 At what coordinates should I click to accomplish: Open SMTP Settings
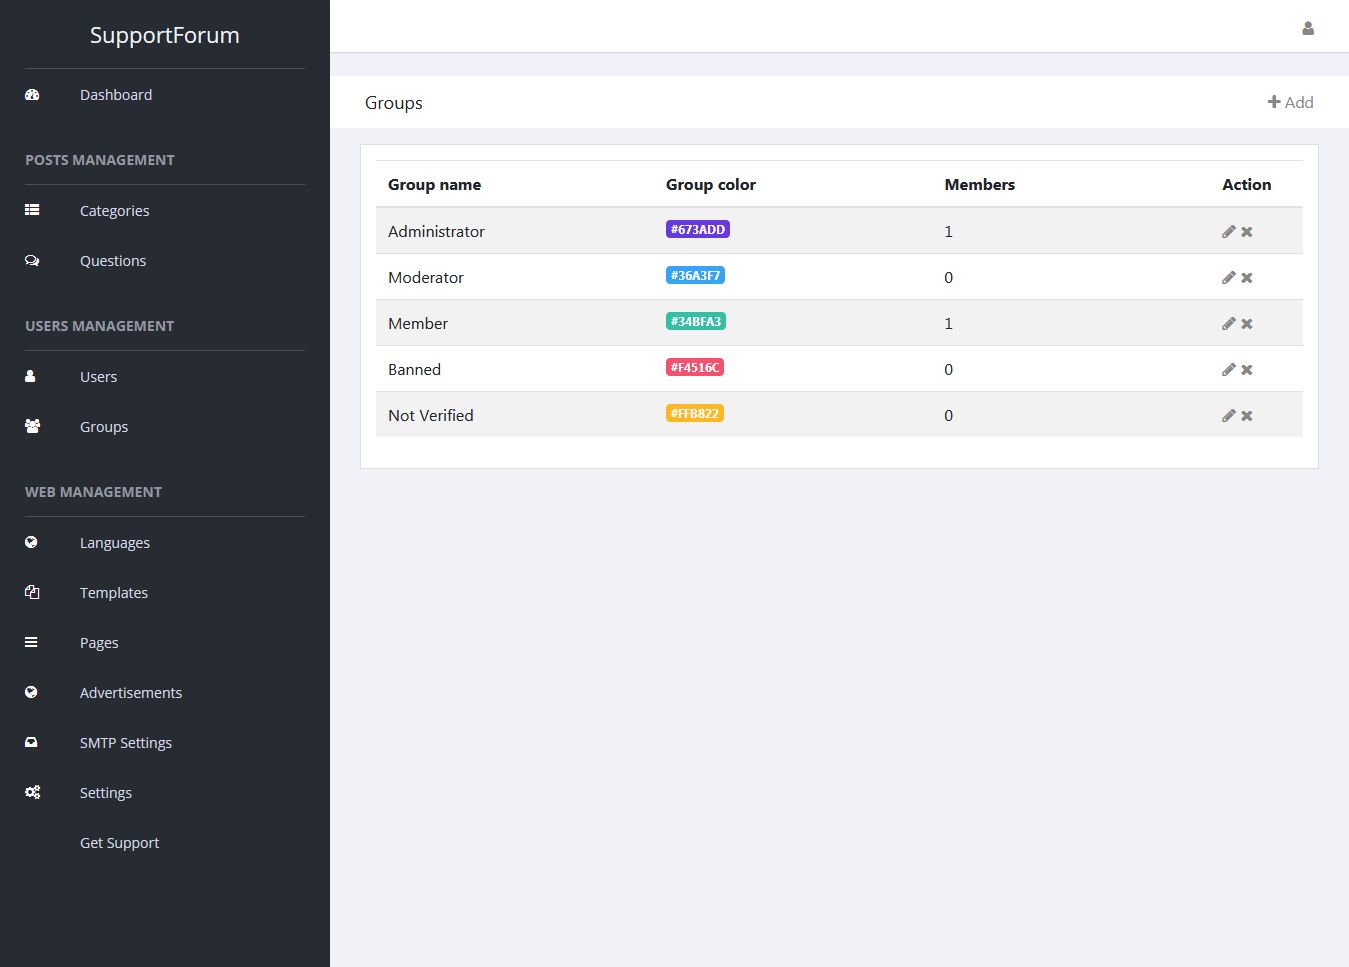click(126, 743)
